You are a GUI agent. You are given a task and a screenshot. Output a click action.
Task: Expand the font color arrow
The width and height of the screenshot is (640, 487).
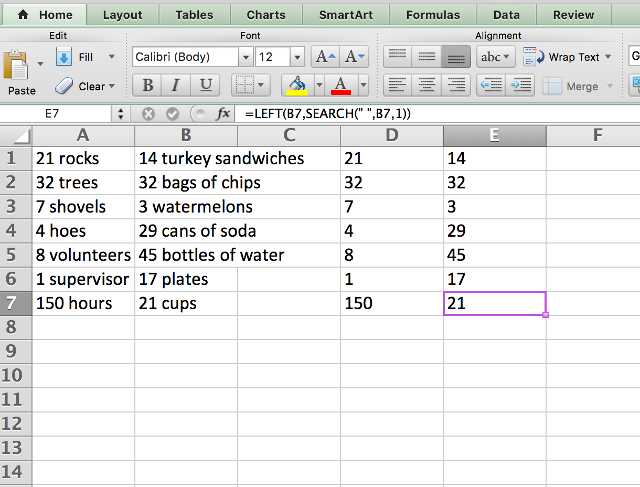[x=363, y=85]
